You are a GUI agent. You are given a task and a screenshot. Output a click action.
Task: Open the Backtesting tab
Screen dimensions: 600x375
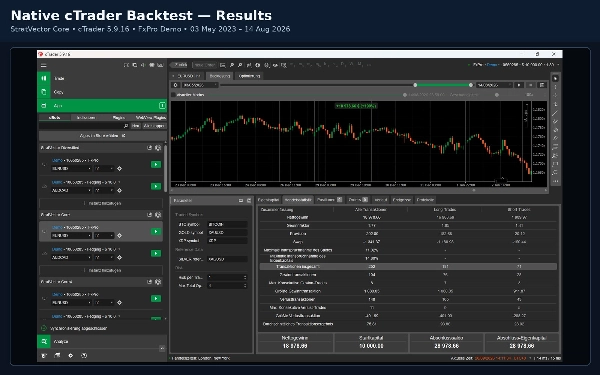click(x=220, y=76)
